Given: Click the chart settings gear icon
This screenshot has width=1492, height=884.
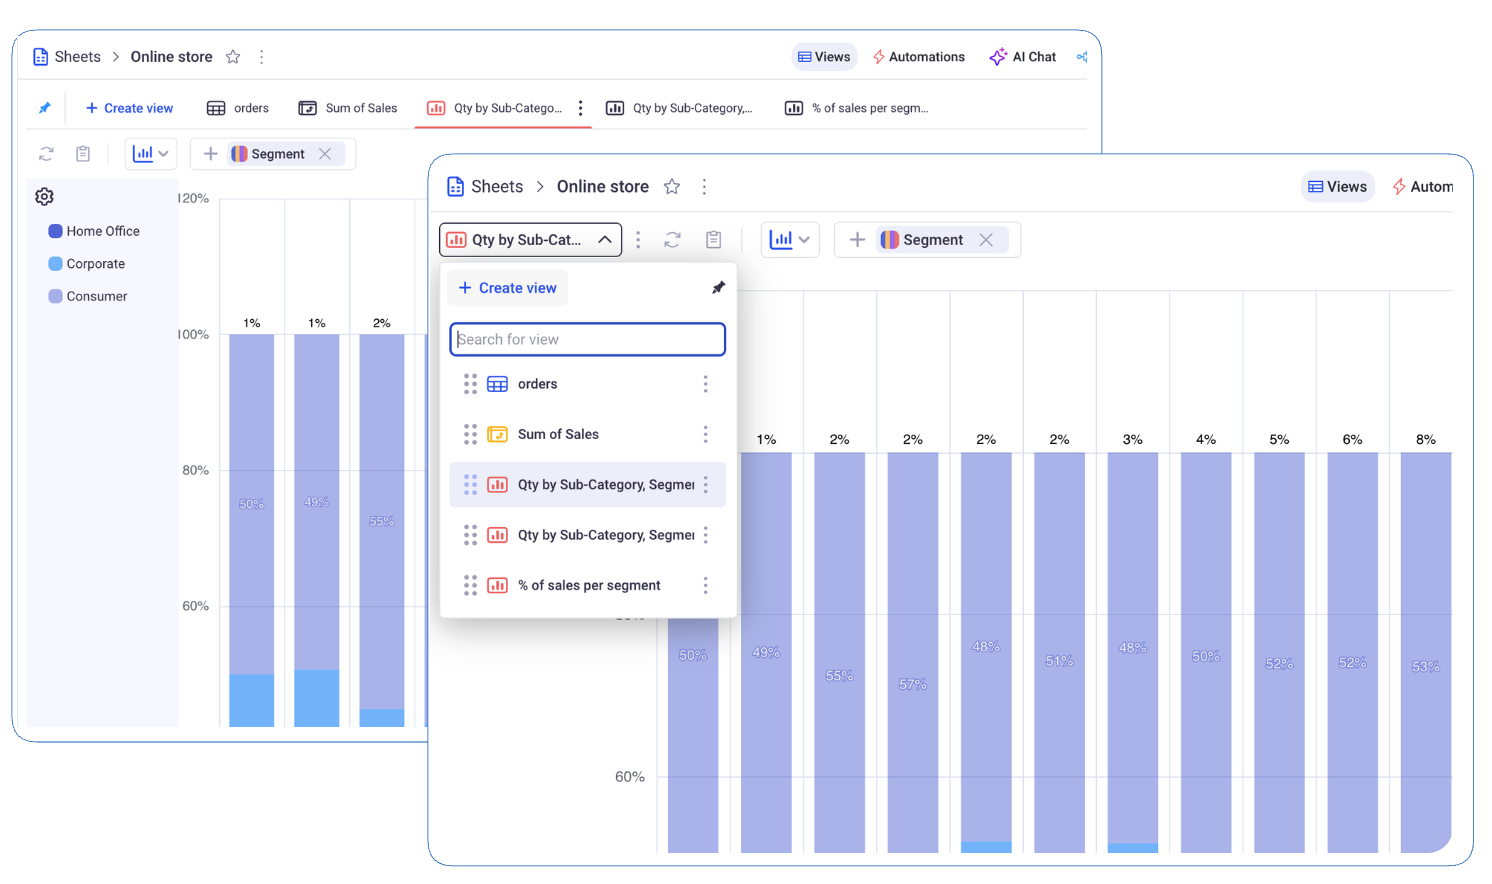Looking at the screenshot, I should pos(44,197).
